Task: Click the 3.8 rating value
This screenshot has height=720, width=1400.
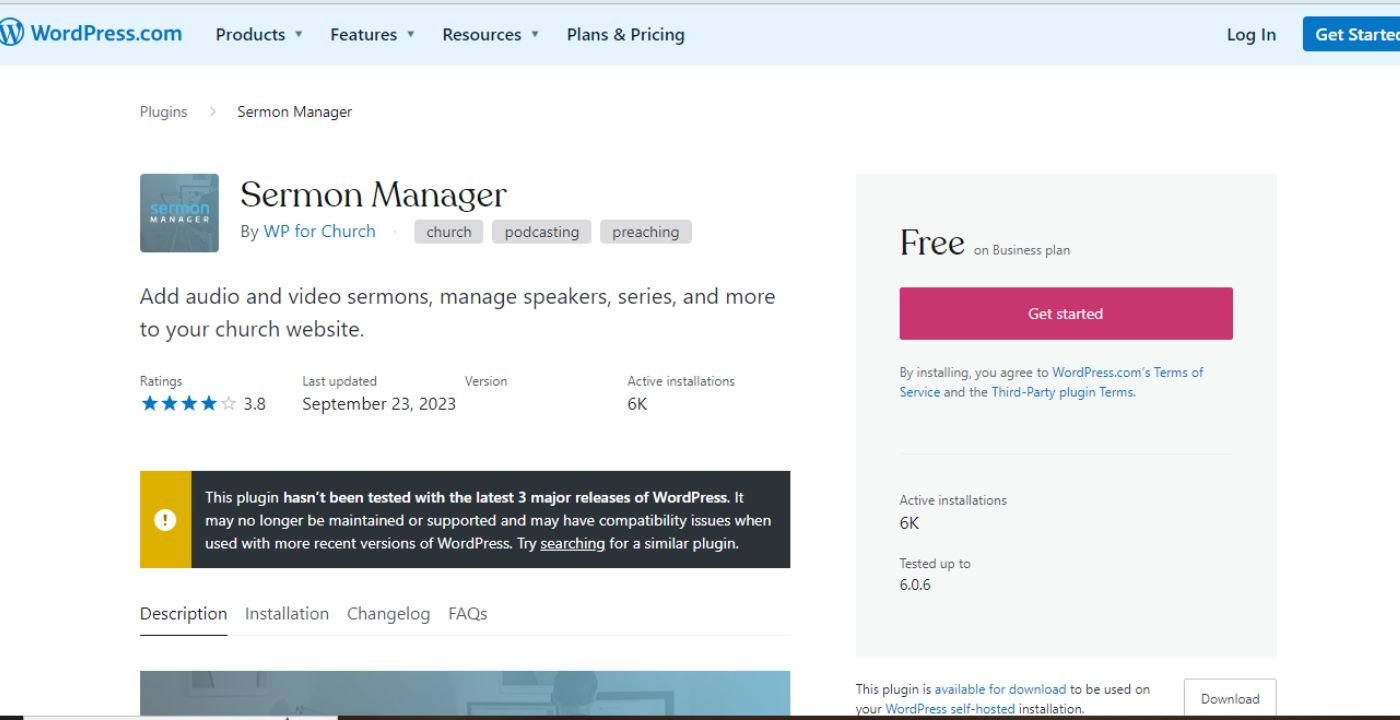Action: (255, 404)
